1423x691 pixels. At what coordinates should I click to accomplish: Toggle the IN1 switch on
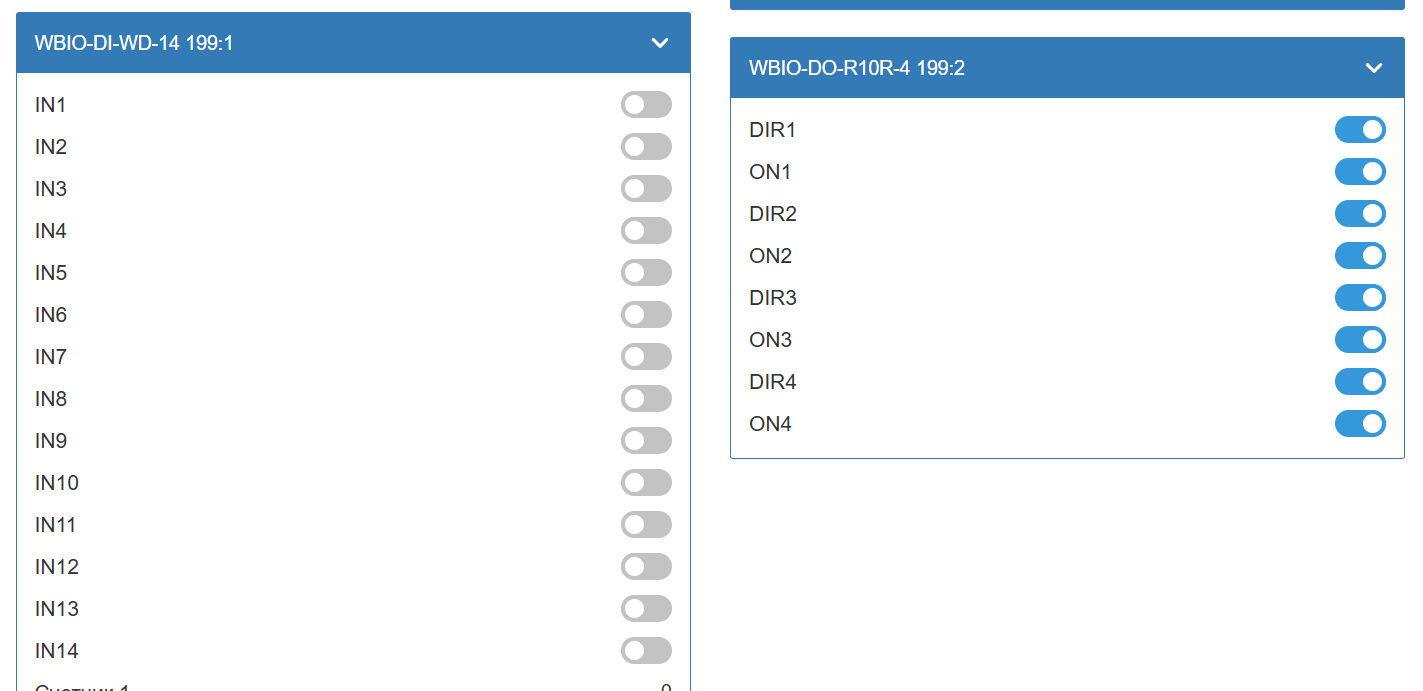(x=646, y=105)
